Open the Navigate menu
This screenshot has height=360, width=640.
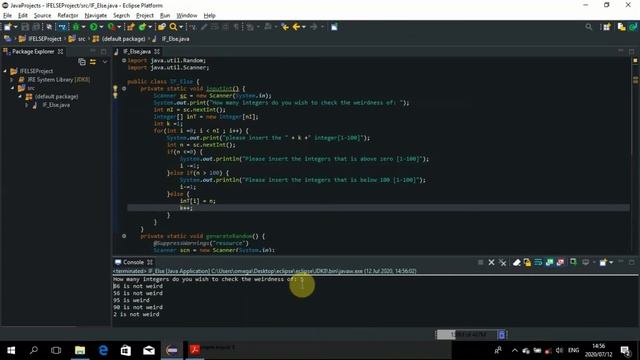coord(96,16)
